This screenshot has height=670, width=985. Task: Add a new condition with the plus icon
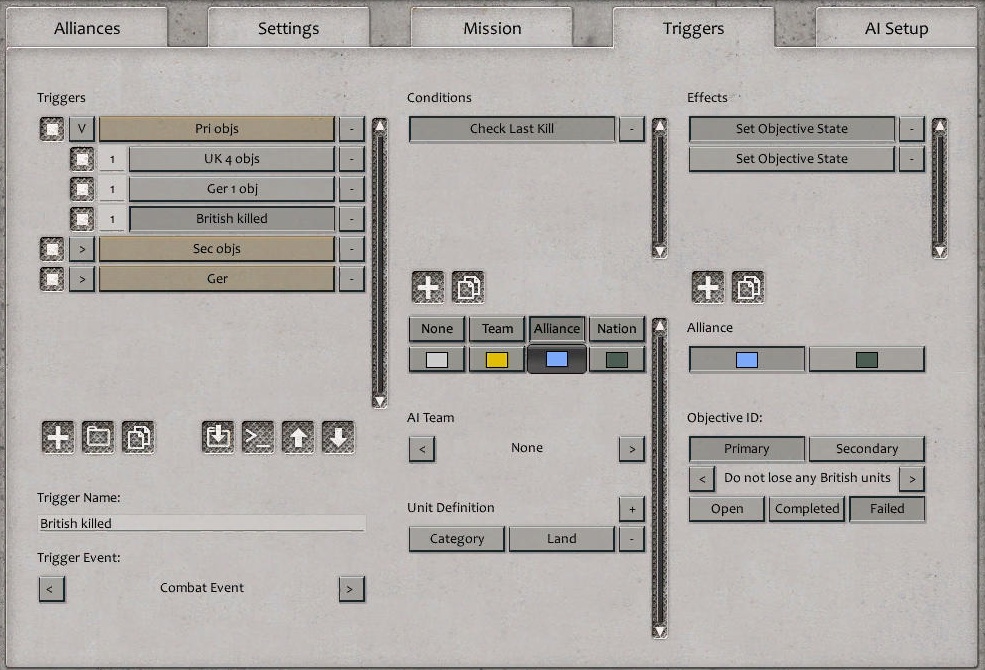427,286
